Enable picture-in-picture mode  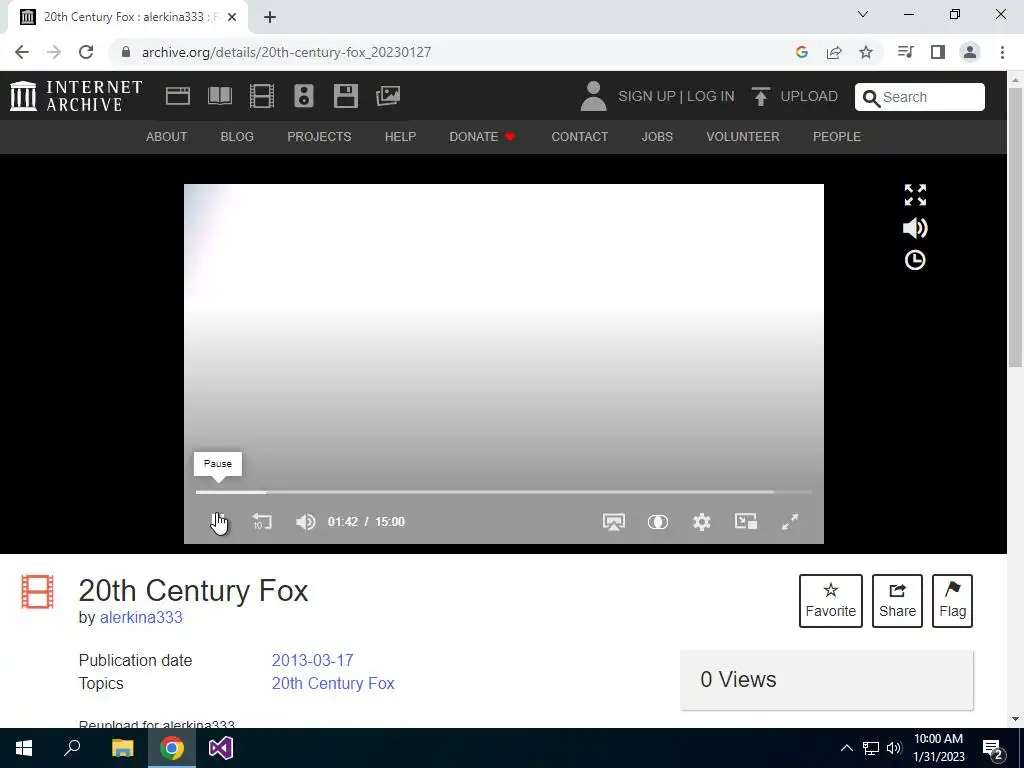pyautogui.click(x=746, y=521)
